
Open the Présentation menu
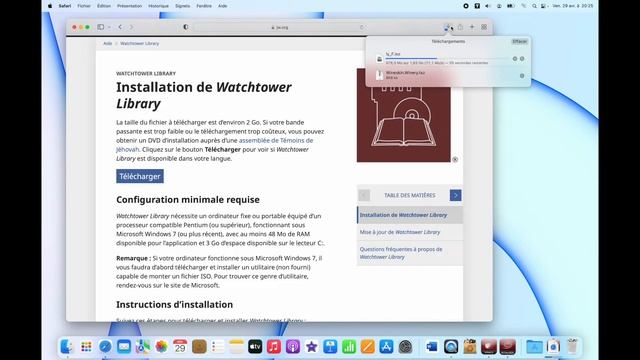tap(129, 6)
